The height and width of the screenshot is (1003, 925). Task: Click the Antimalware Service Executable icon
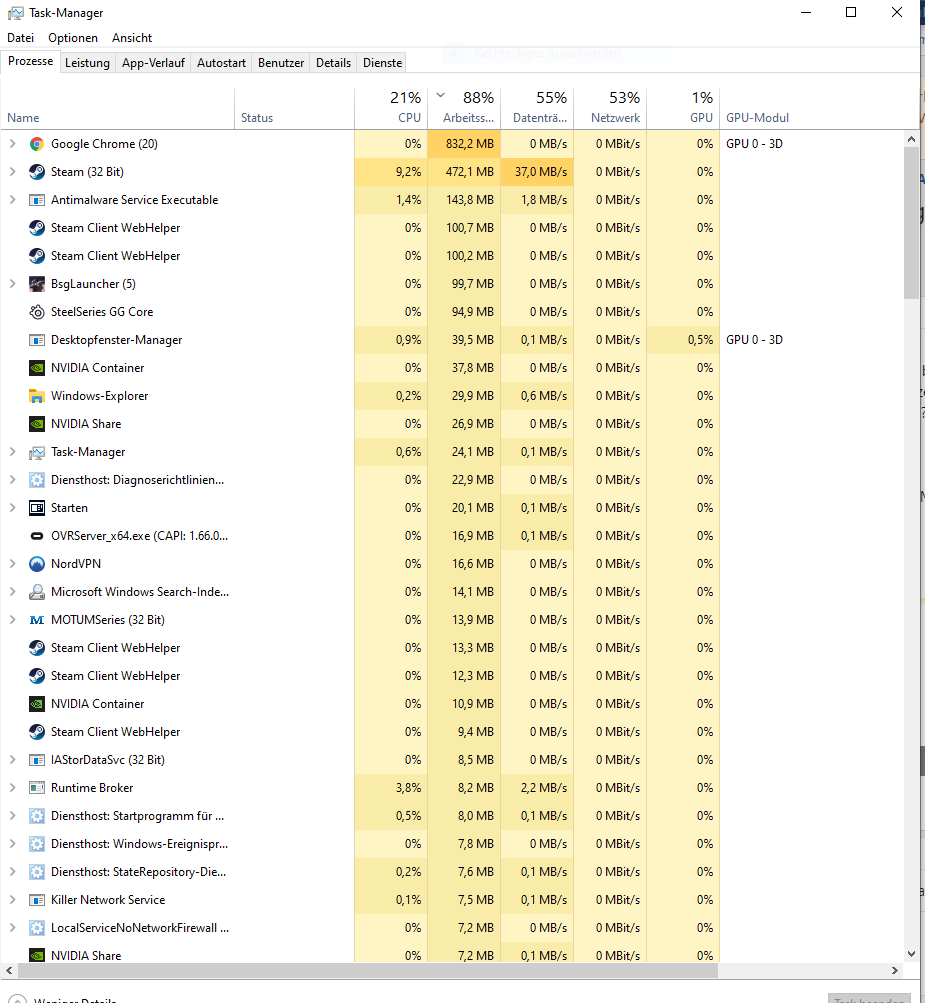point(37,200)
